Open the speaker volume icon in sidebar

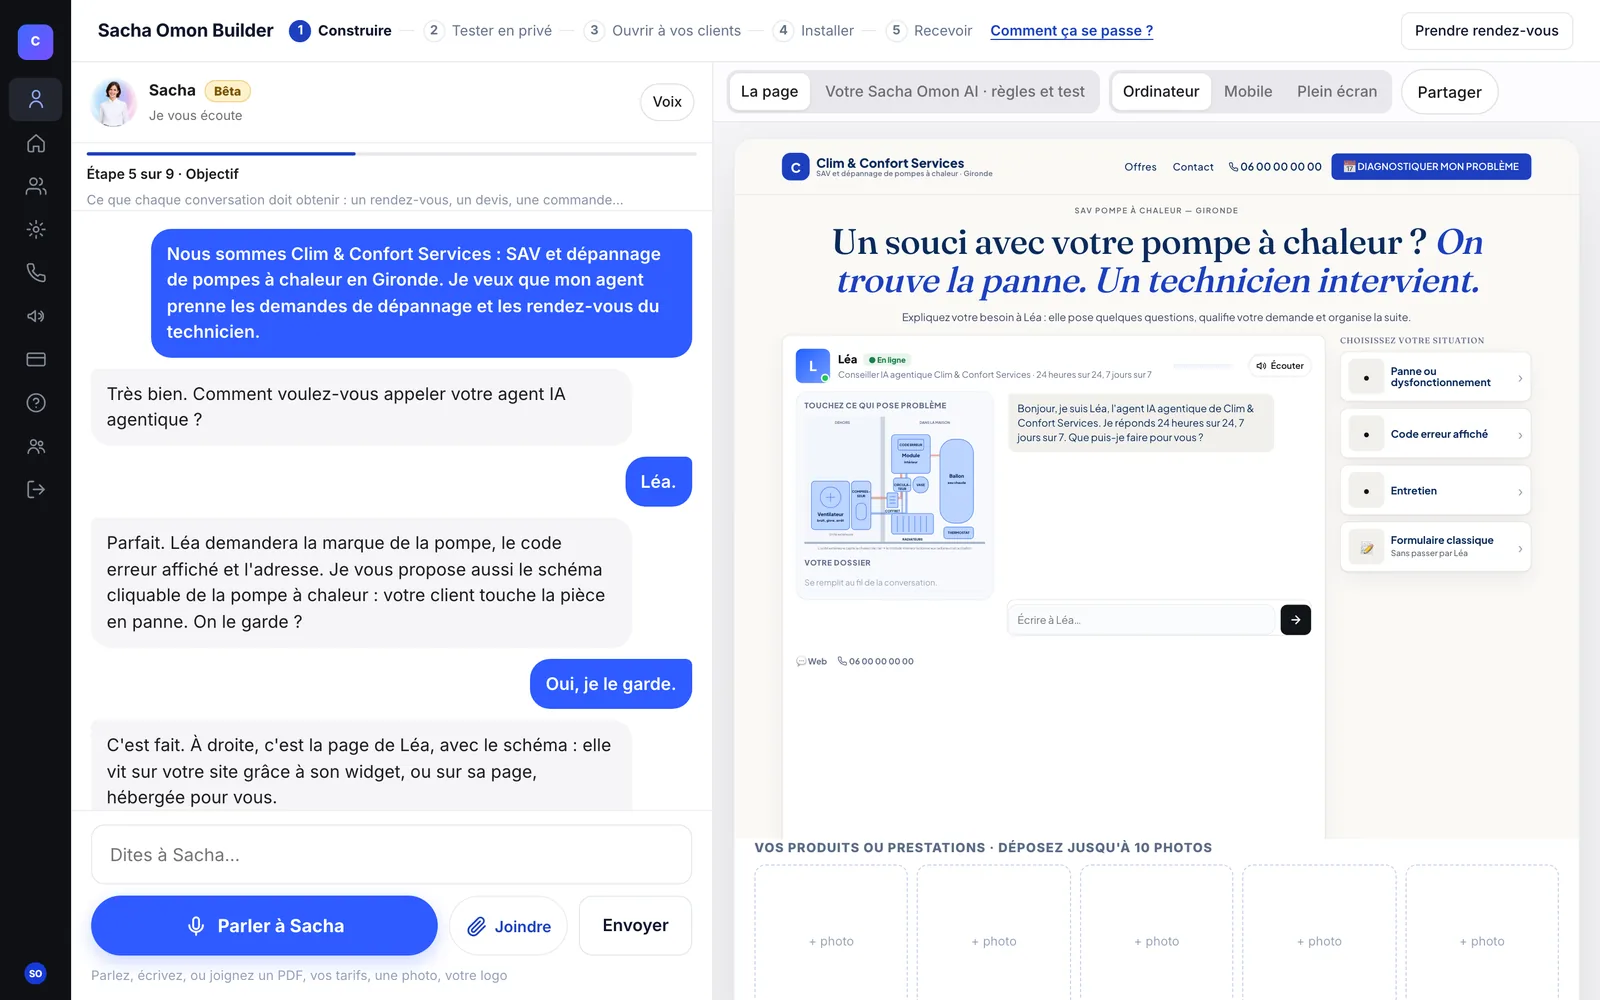(x=36, y=316)
